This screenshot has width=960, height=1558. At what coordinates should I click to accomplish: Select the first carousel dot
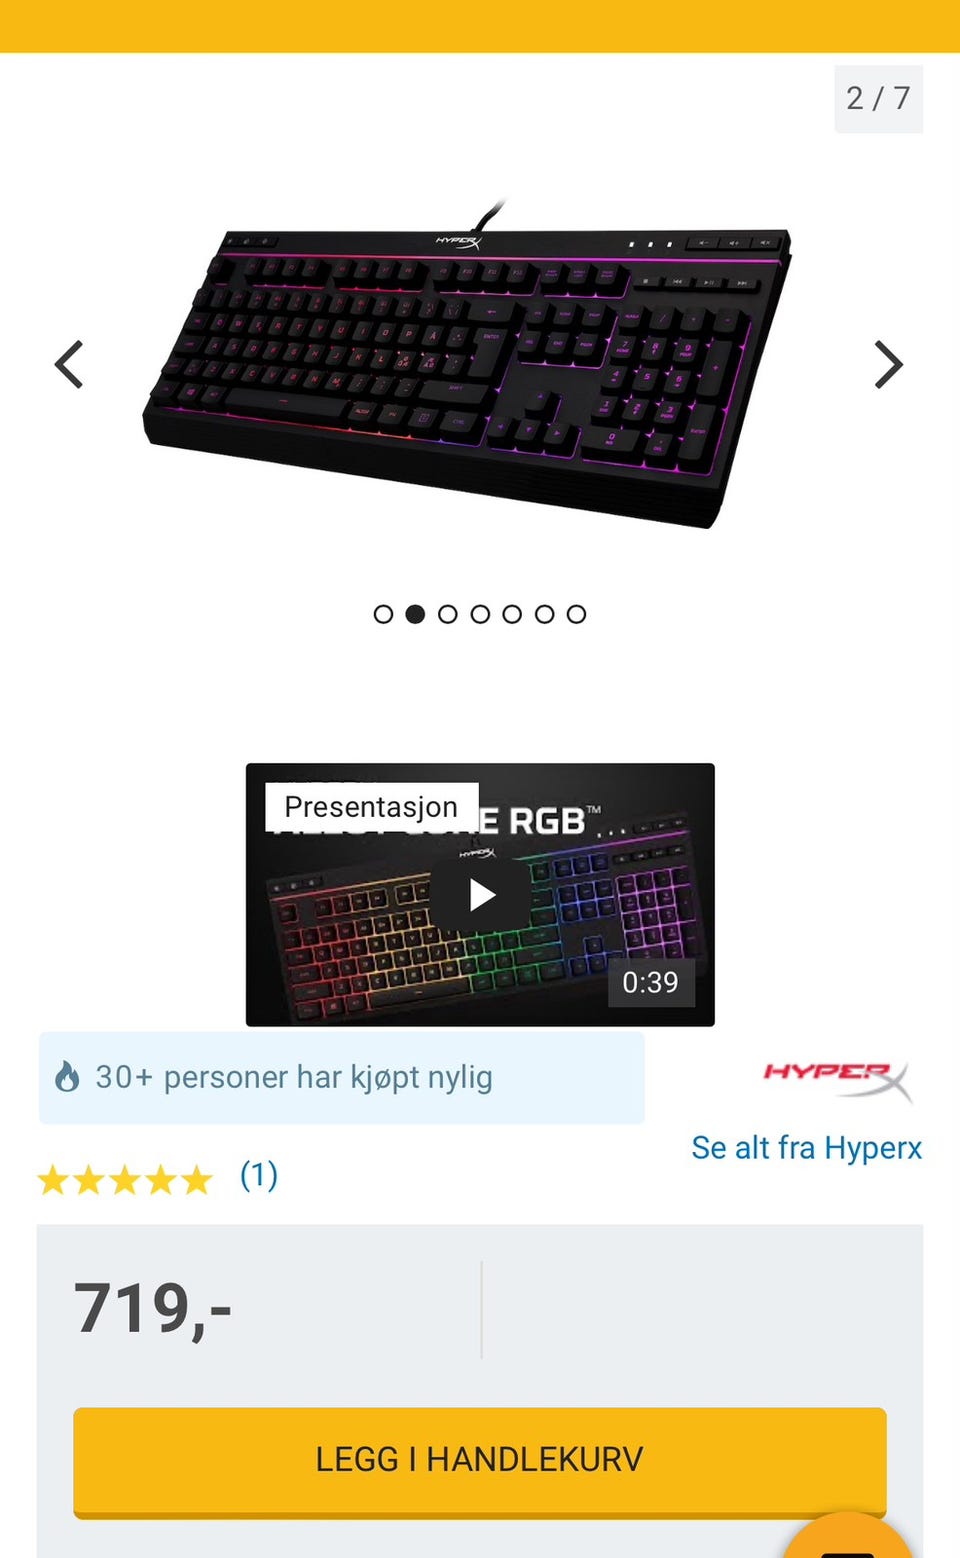383,614
